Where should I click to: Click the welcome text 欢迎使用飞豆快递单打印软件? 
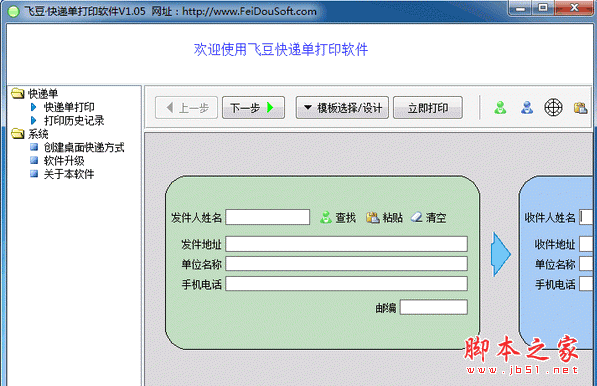point(281,49)
